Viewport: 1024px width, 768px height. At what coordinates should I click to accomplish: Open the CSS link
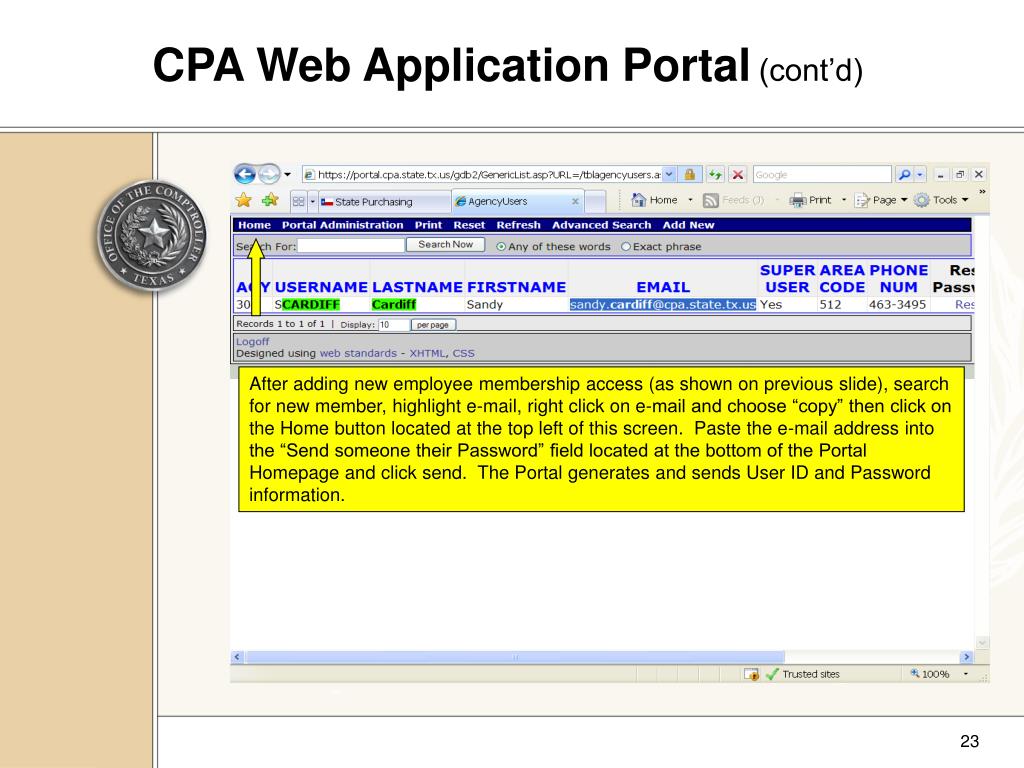464,353
